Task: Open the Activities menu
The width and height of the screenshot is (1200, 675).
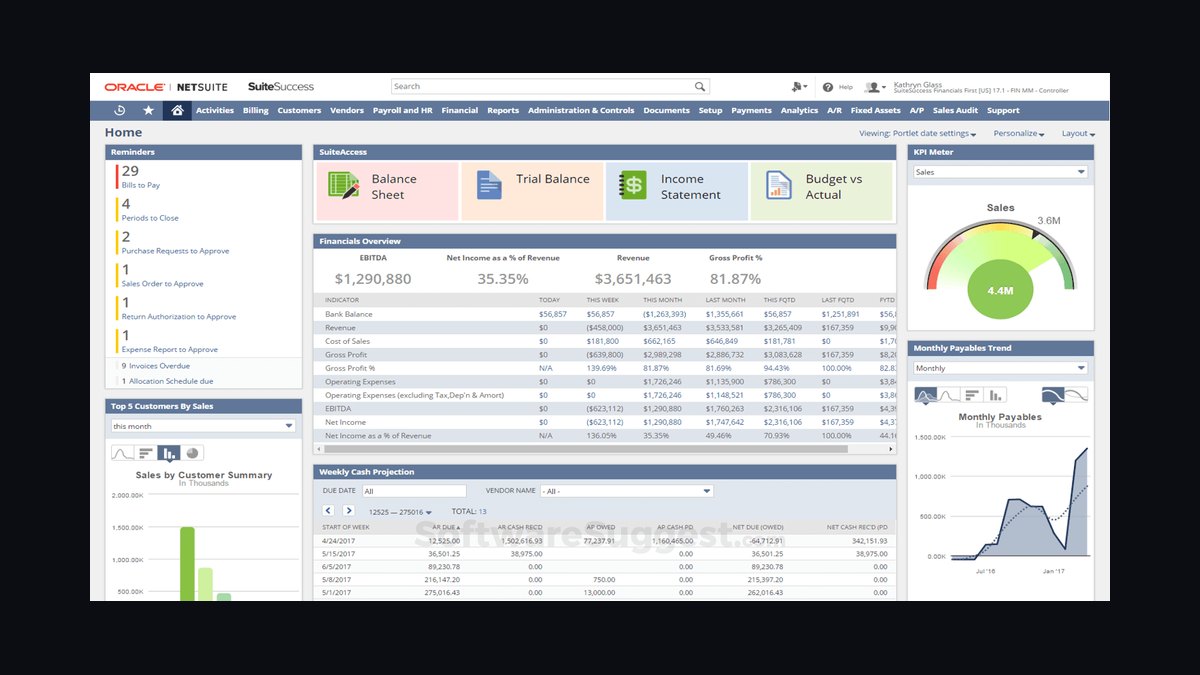Action: 215,111
